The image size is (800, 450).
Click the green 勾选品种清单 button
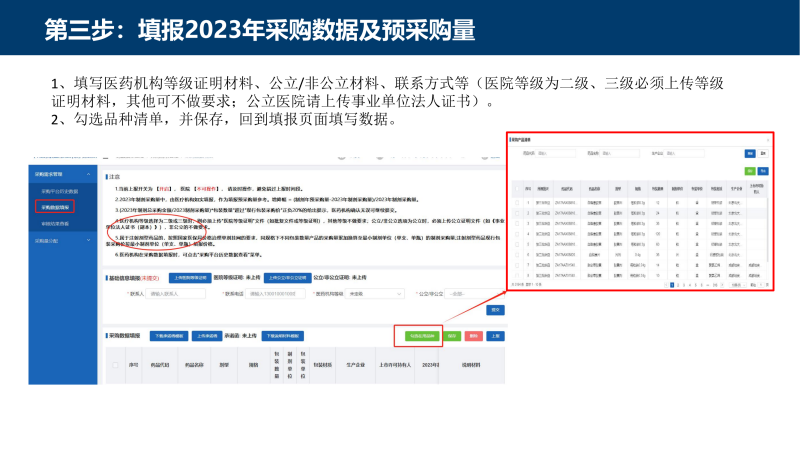[419, 336]
